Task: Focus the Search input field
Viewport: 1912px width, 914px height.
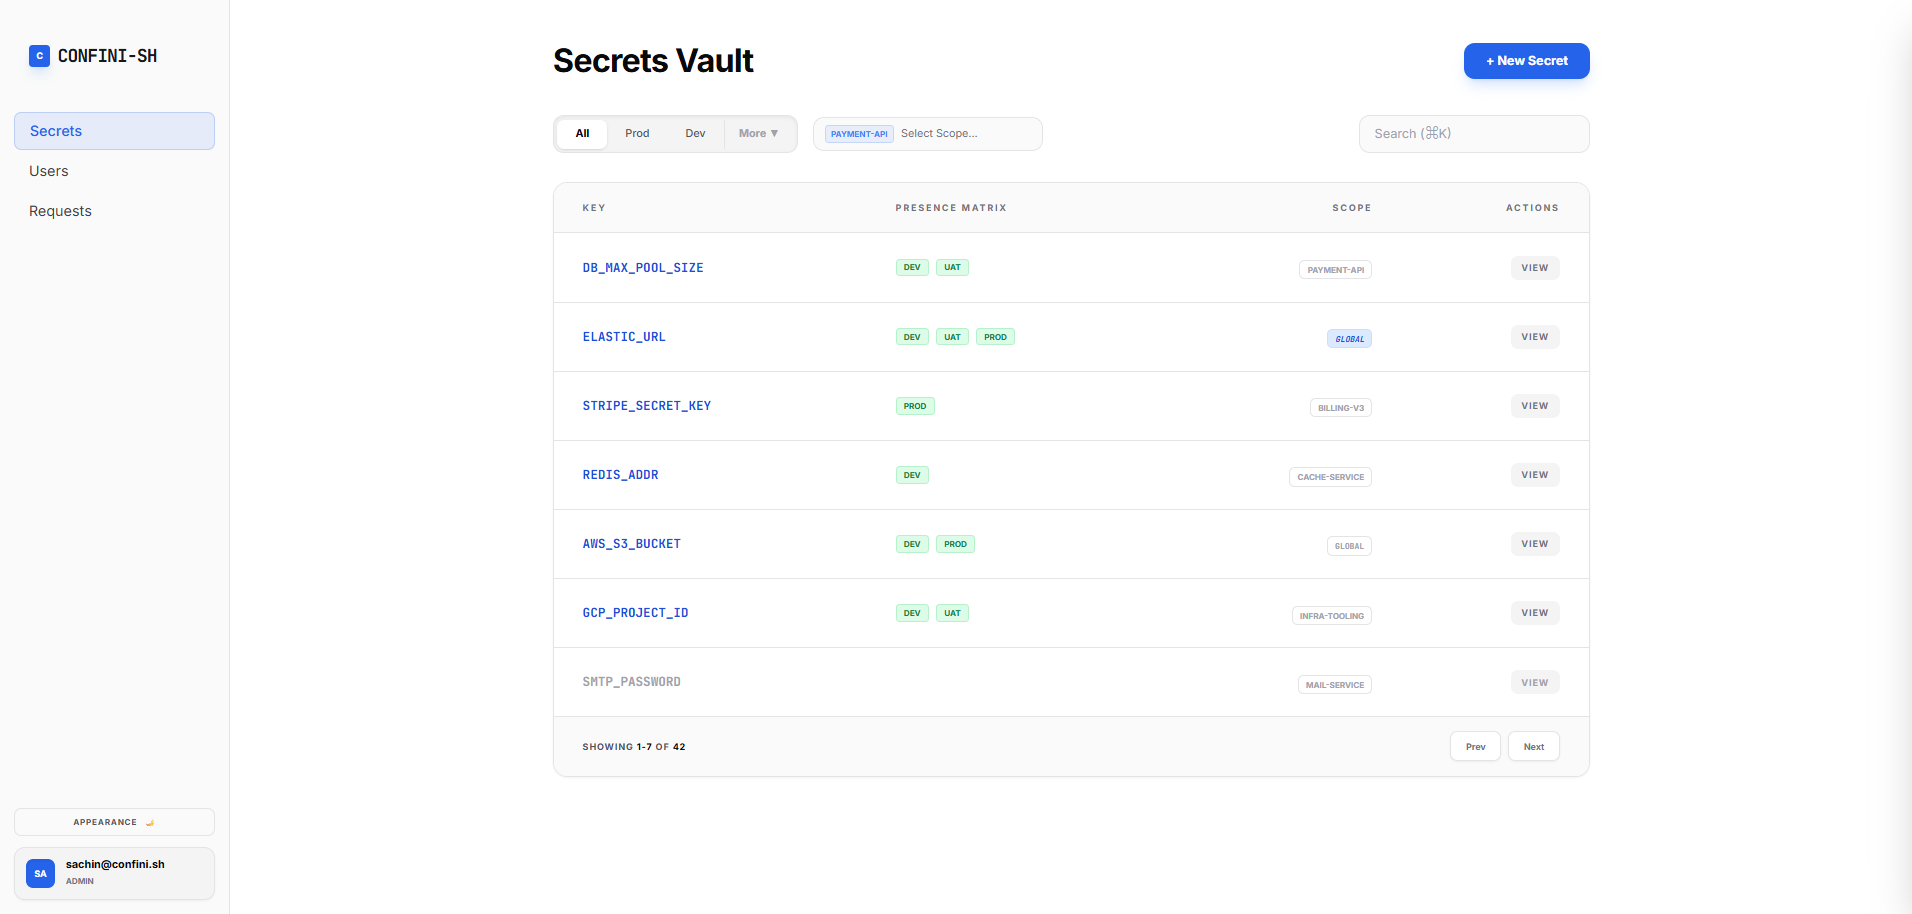Action: coord(1473,134)
